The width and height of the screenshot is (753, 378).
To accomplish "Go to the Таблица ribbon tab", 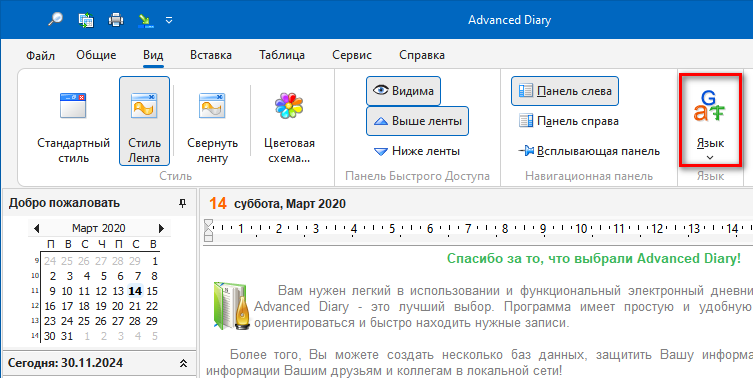I will tap(282, 55).
